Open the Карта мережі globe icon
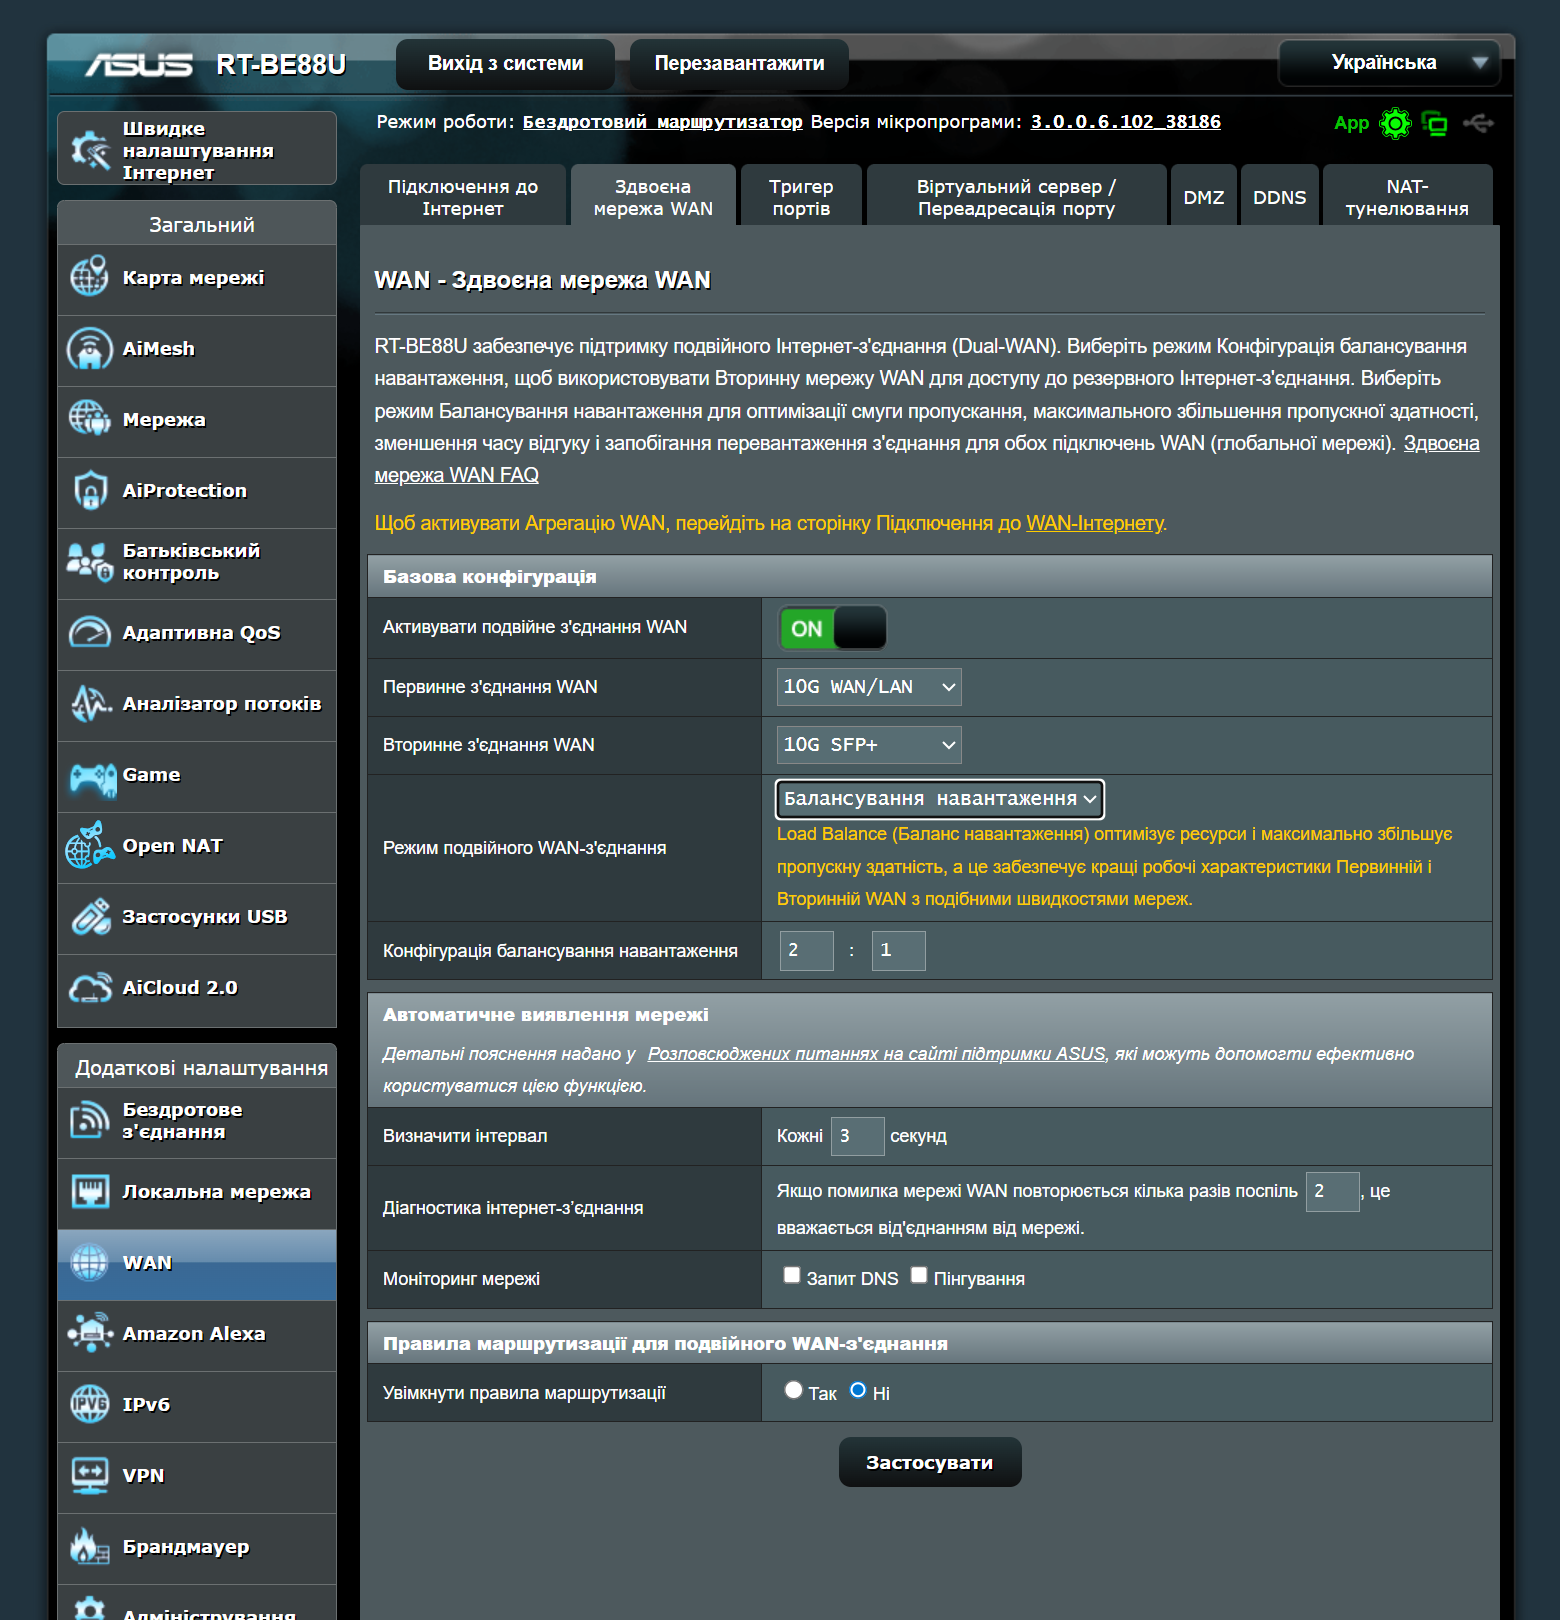 (90, 277)
